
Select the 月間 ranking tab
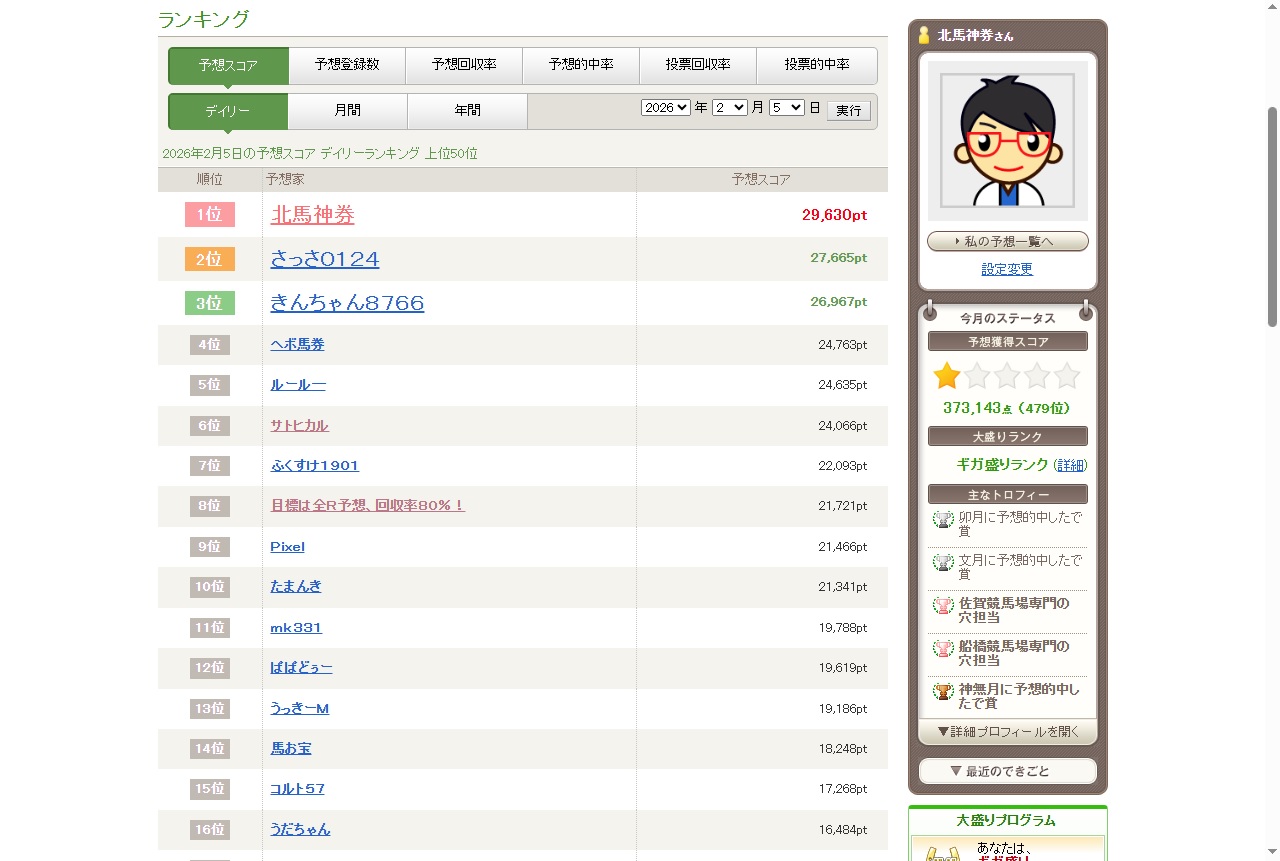(x=347, y=111)
